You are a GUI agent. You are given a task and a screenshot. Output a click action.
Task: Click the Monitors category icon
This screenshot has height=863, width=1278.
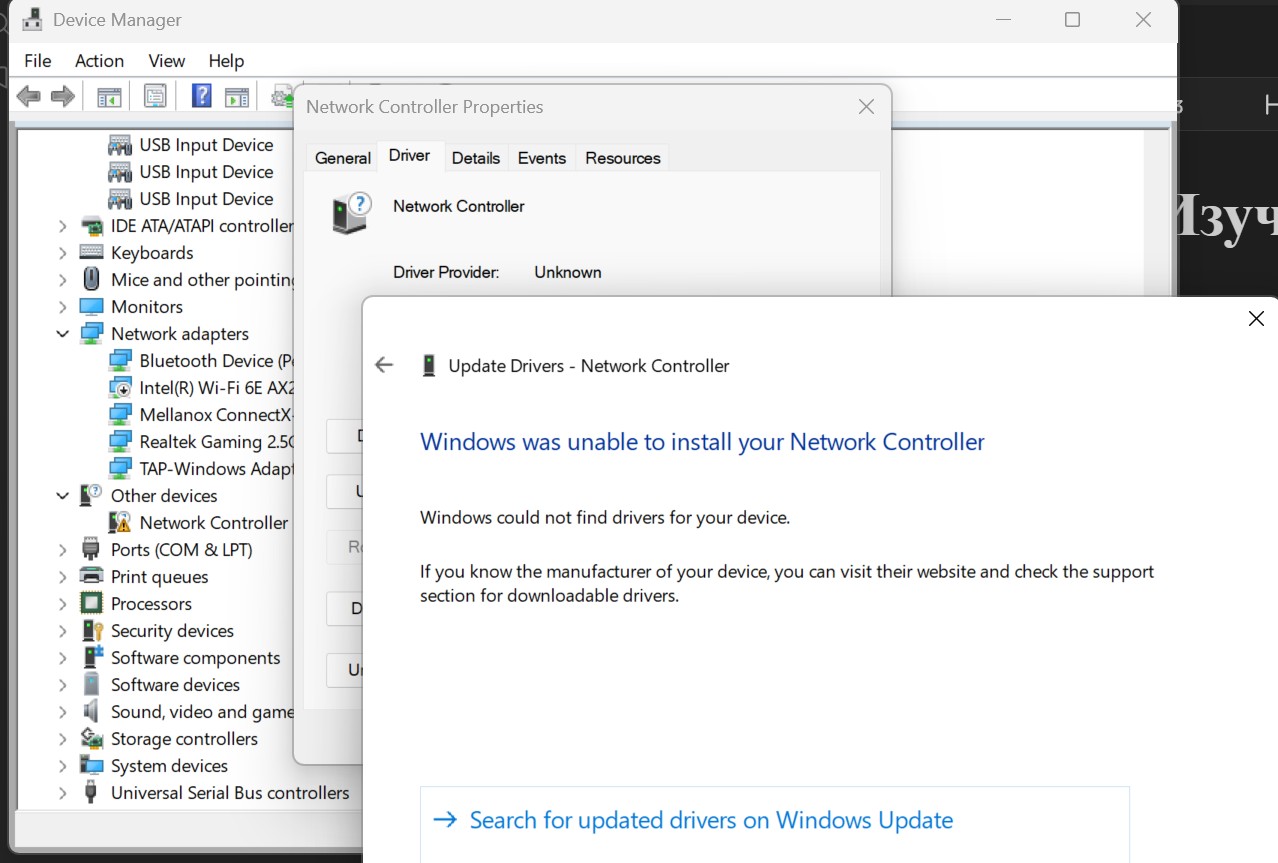[x=91, y=307]
